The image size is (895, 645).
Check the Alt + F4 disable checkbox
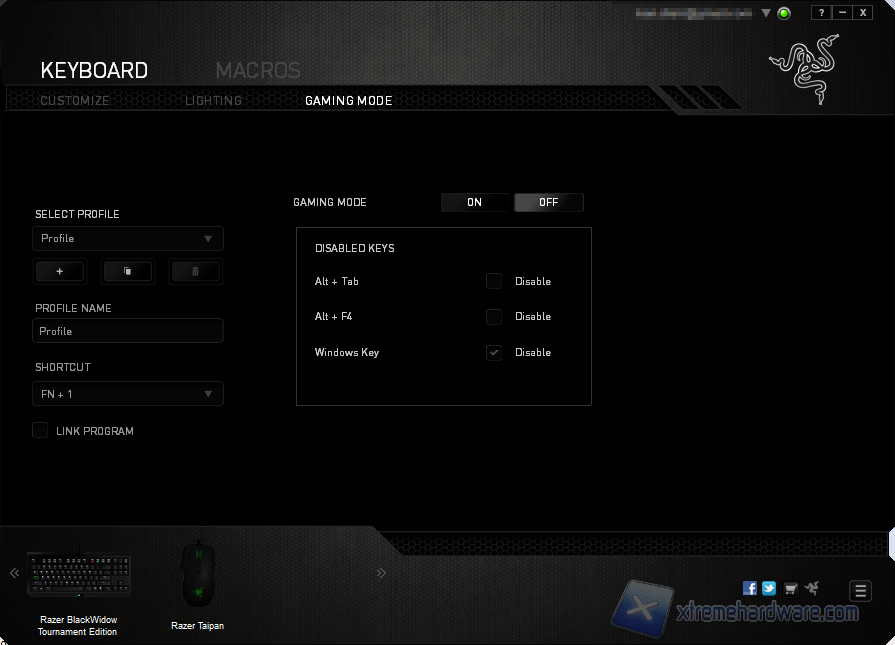pyautogui.click(x=494, y=317)
